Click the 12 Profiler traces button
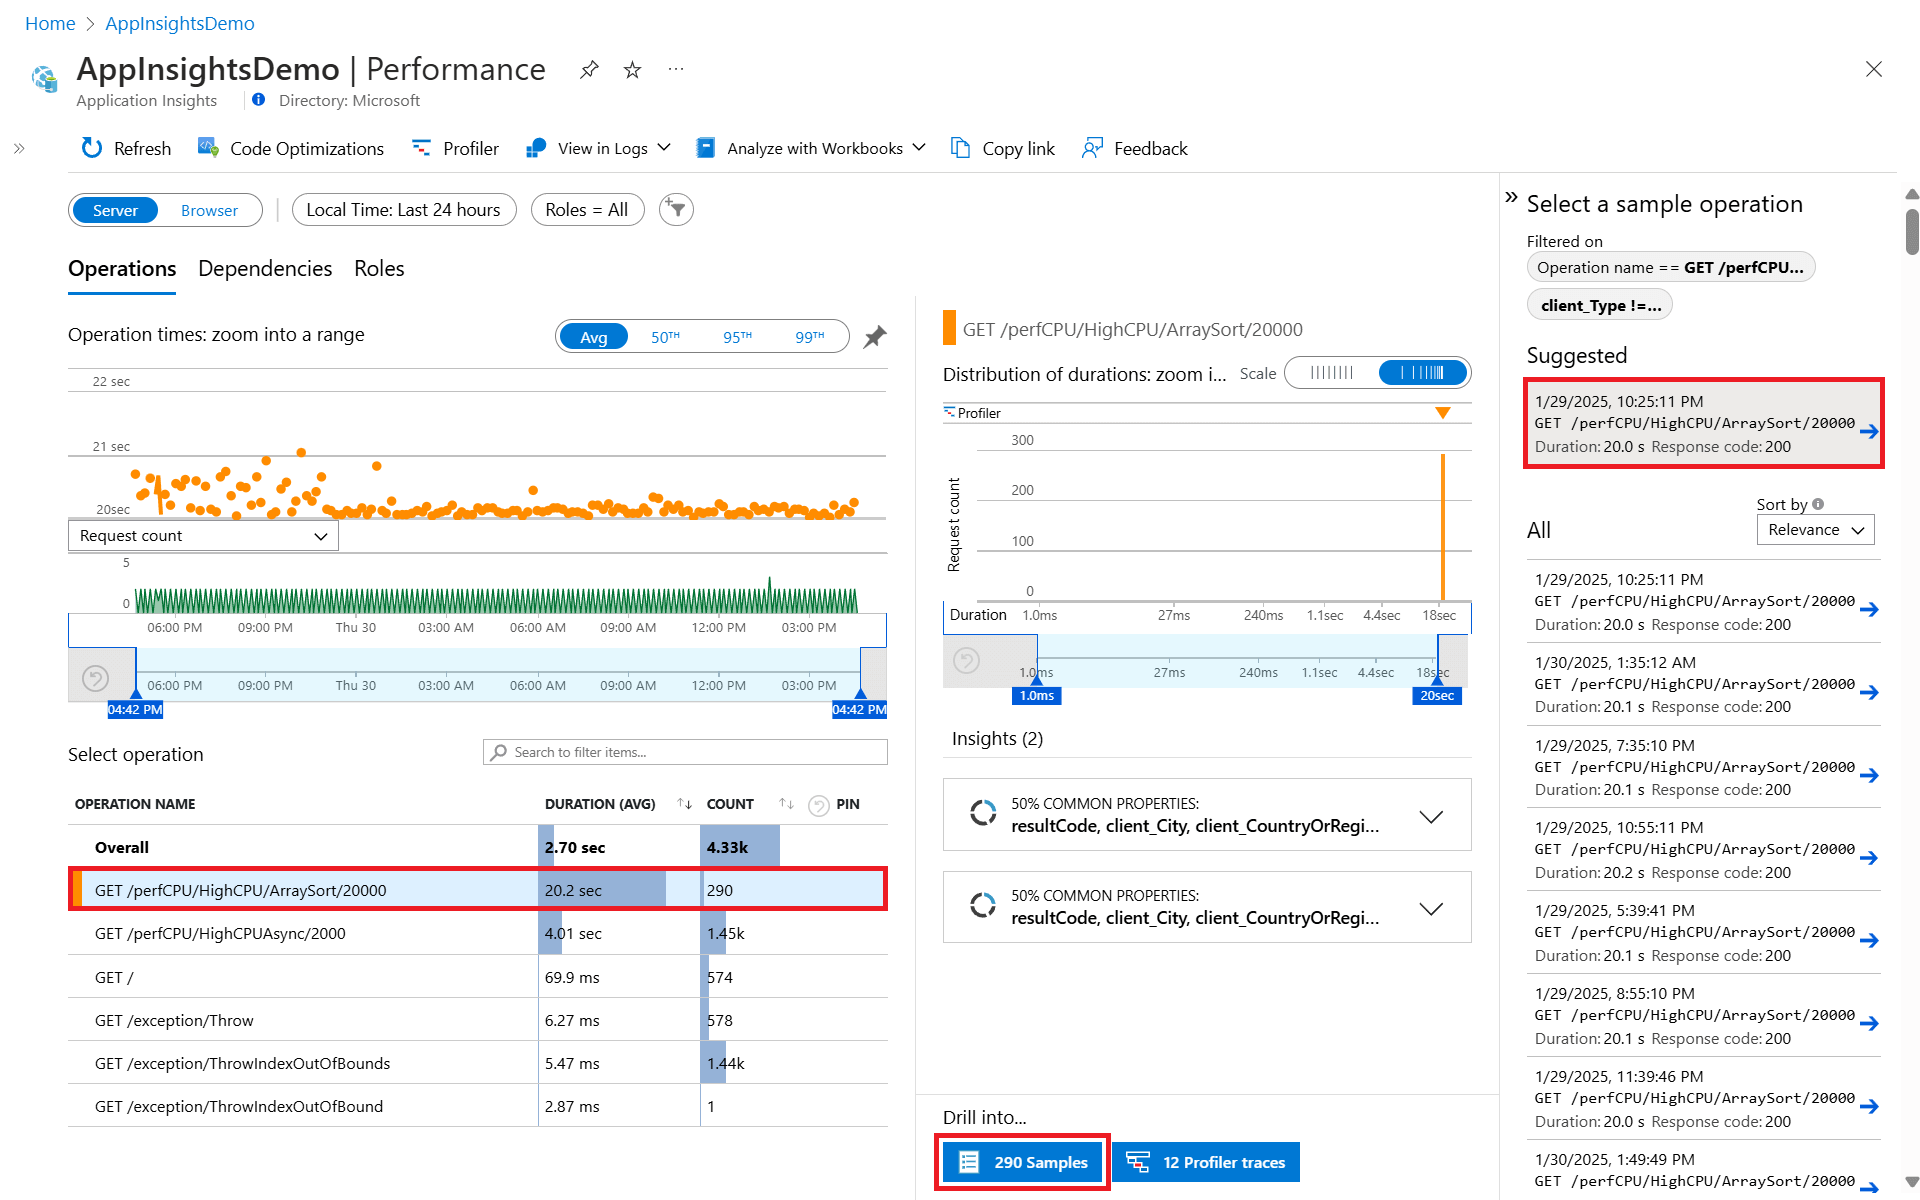Image resolution: width=1920 pixels, height=1200 pixels. tap(1206, 1162)
